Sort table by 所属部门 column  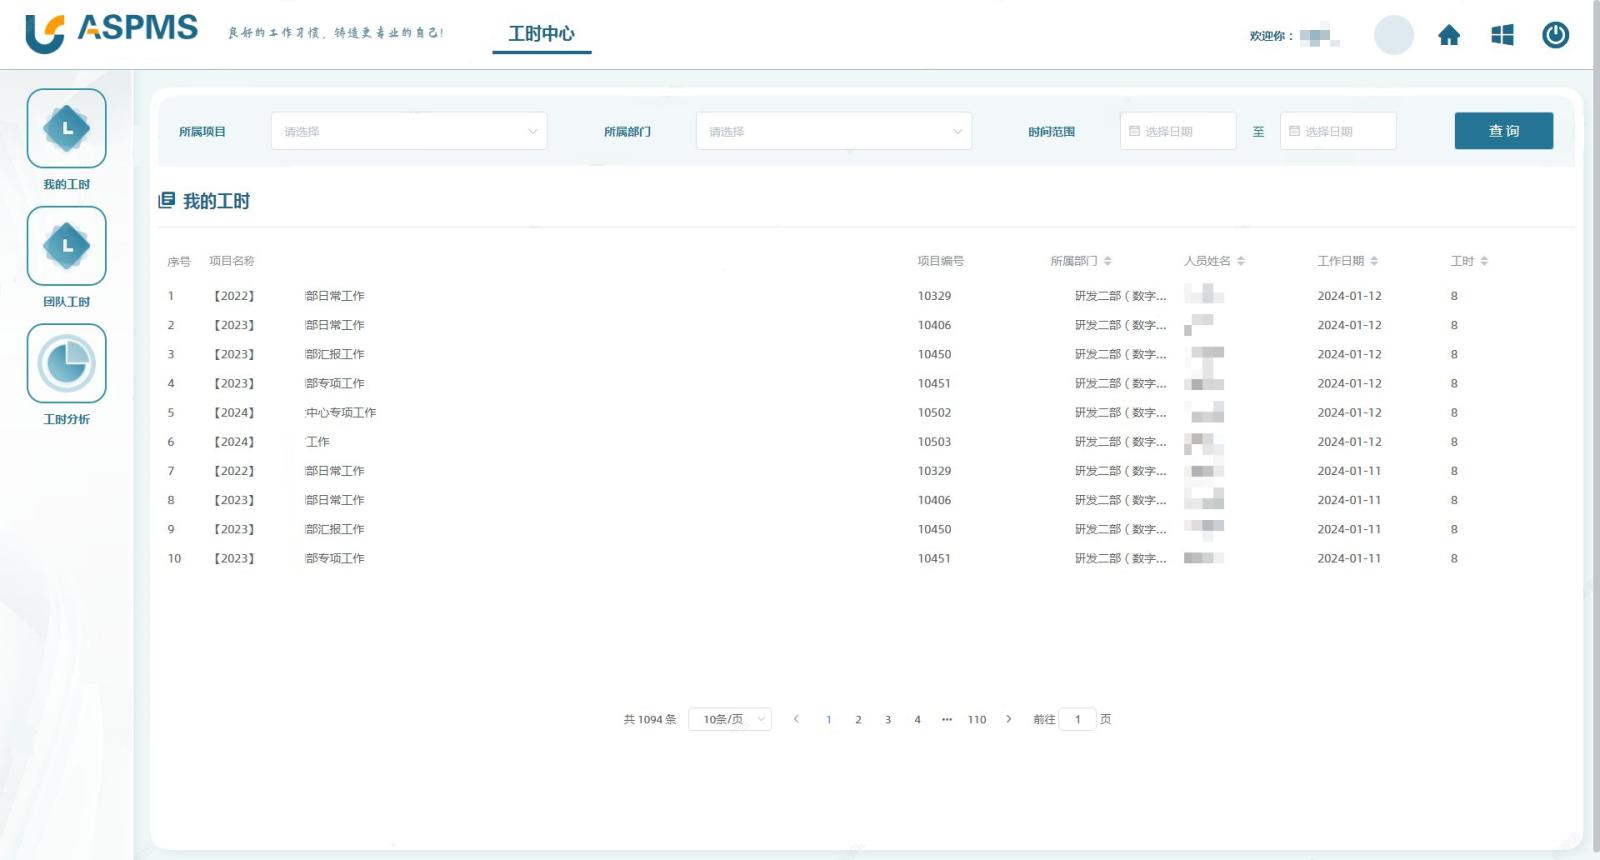pos(1107,261)
